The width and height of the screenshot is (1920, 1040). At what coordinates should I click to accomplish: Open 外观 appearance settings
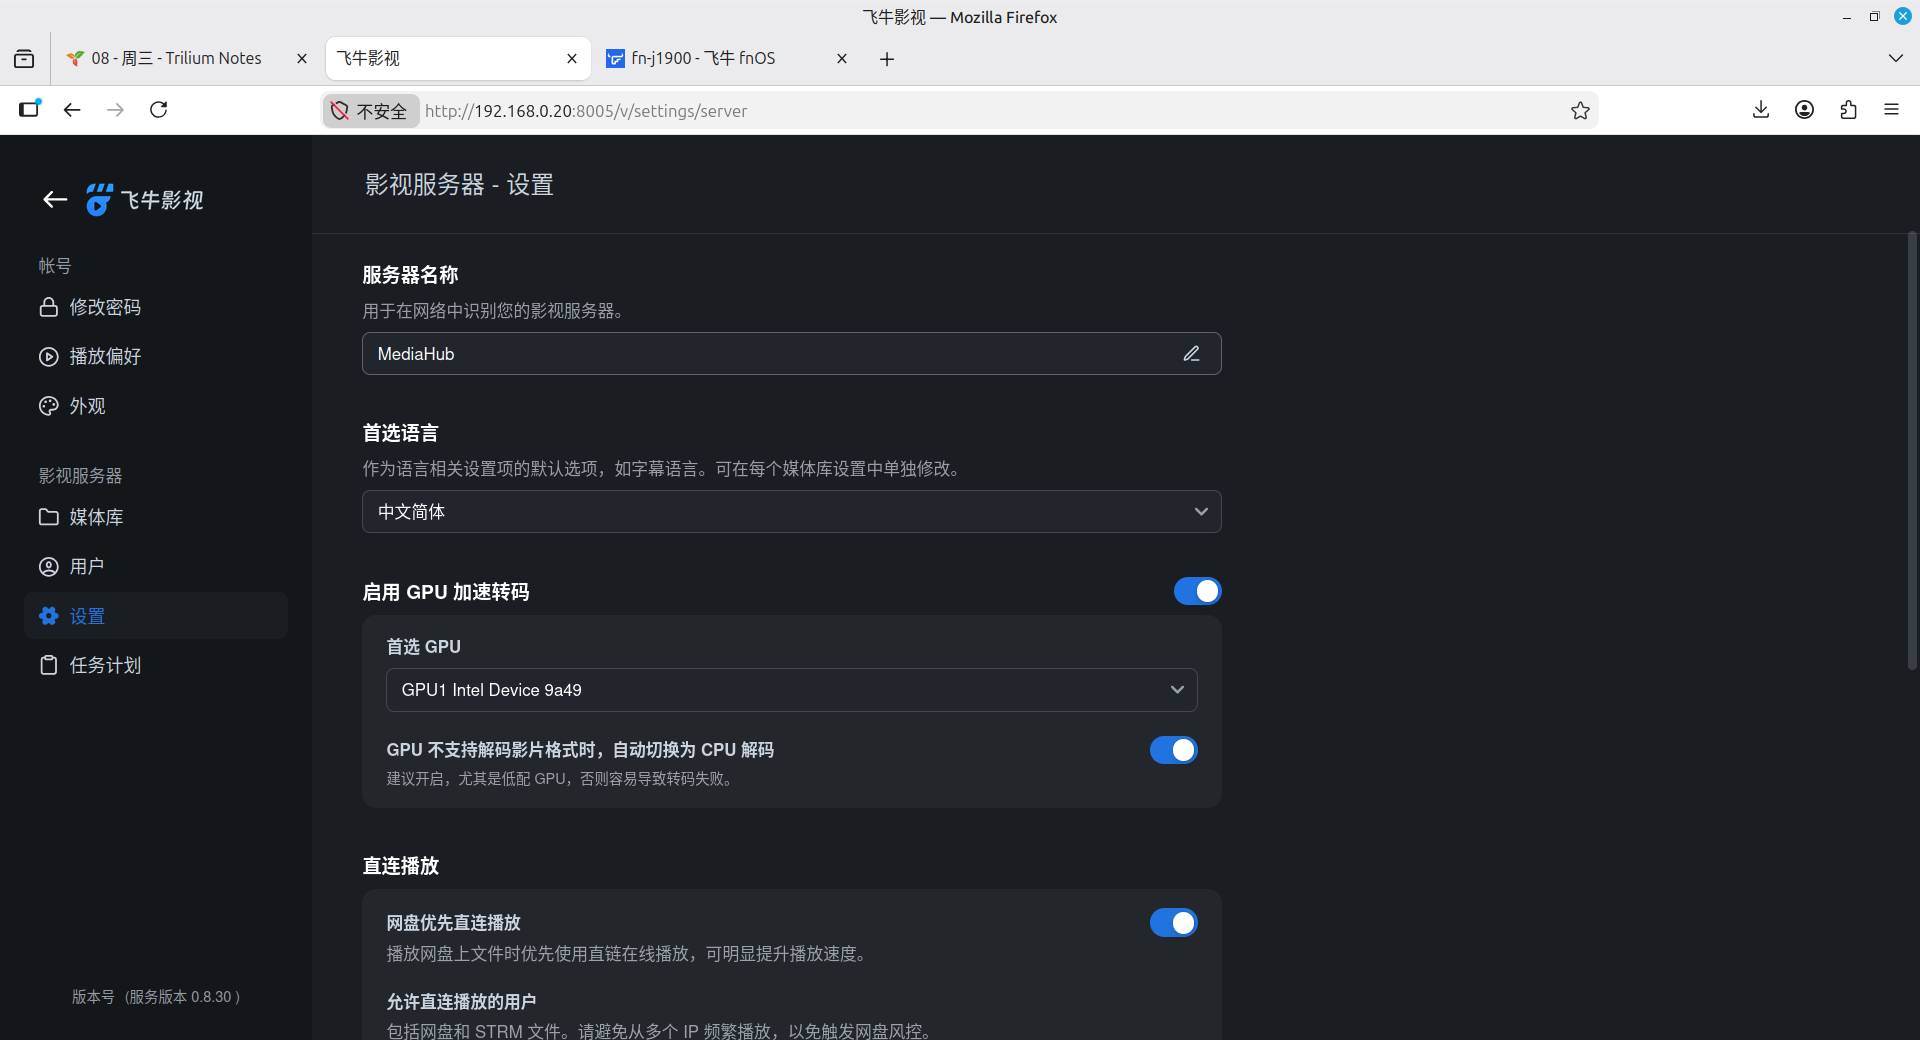tap(87, 406)
